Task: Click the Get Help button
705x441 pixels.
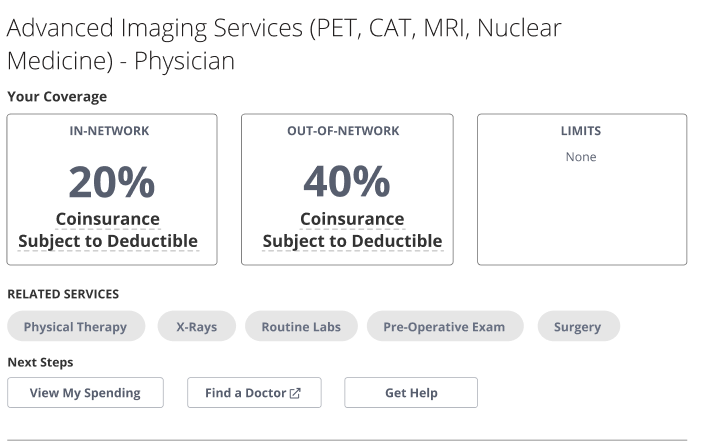Action: pyautogui.click(x=411, y=393)
